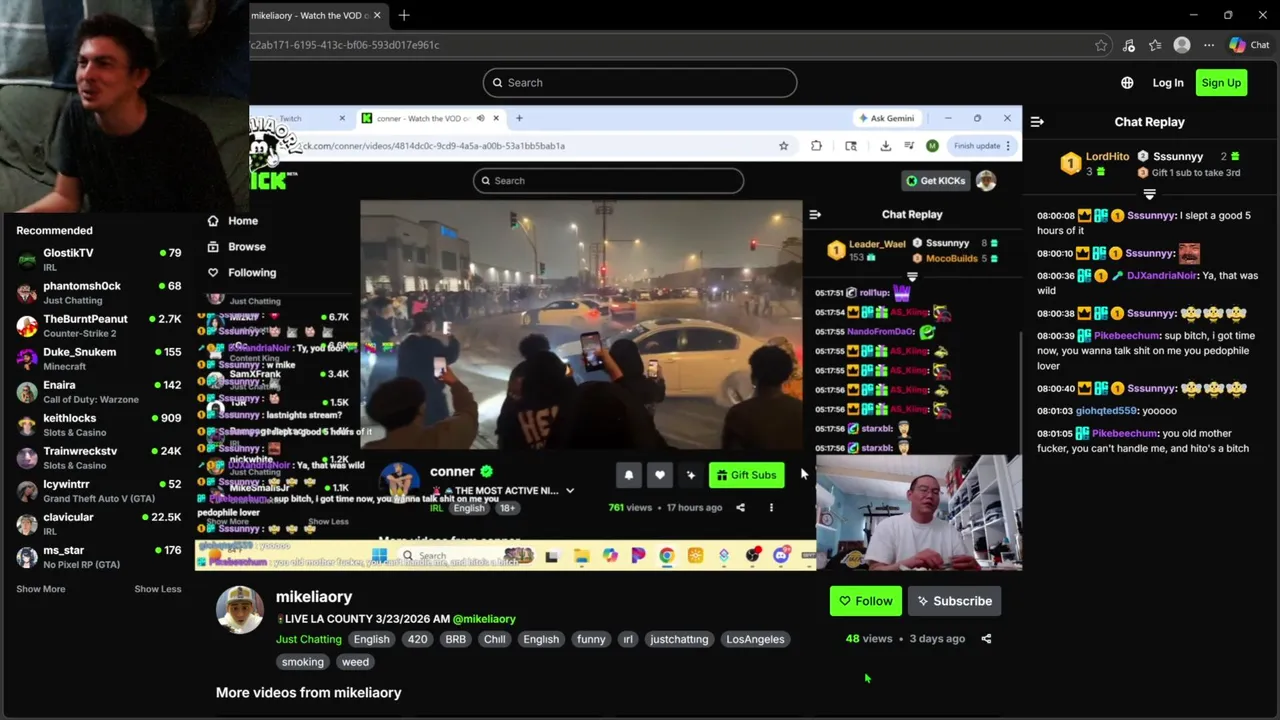Open giohqted559's profile in chat replay

click(1106, 411)
